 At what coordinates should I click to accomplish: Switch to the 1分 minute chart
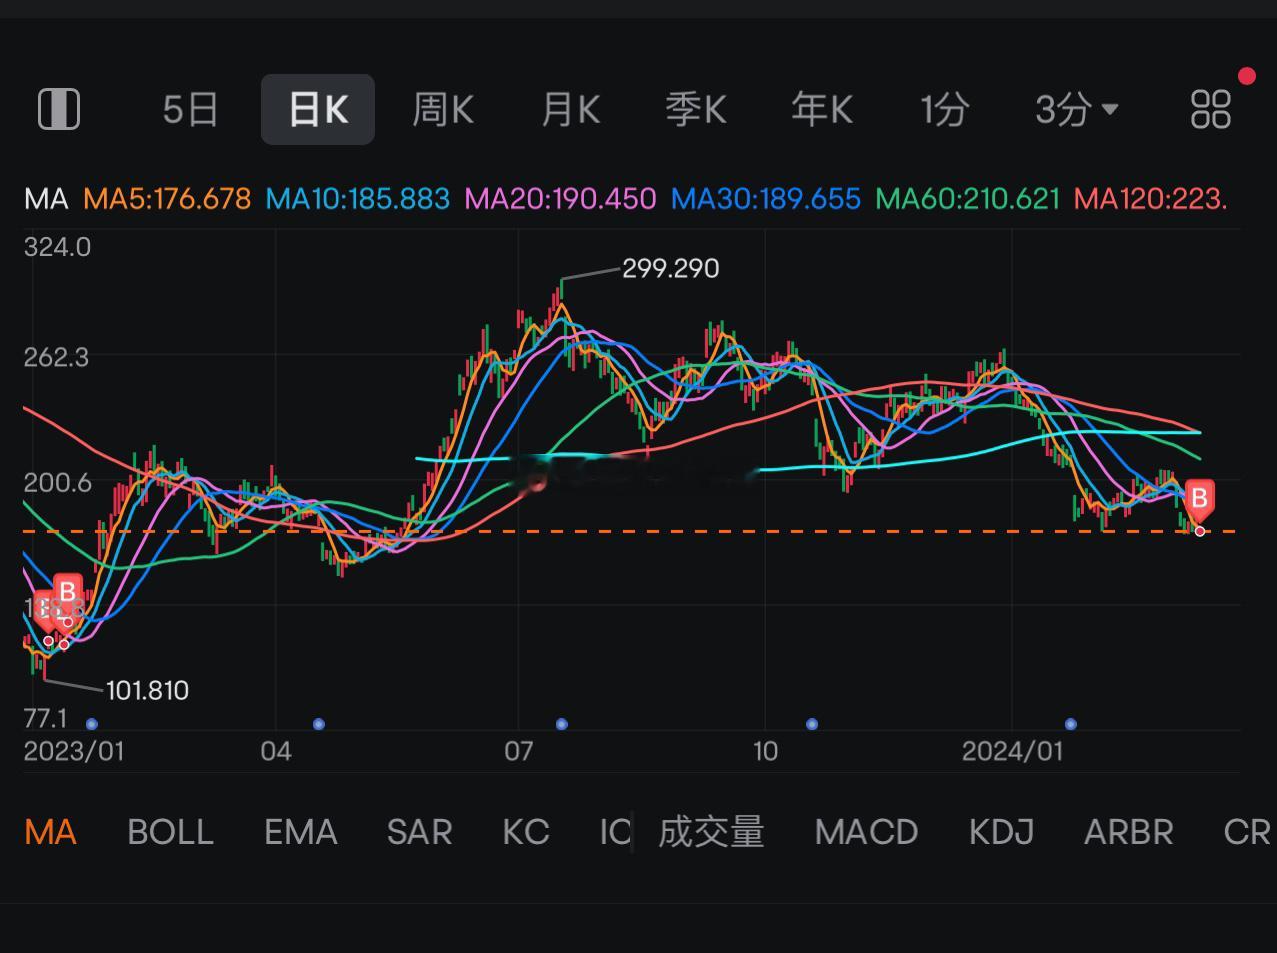[x=945, y=109]
